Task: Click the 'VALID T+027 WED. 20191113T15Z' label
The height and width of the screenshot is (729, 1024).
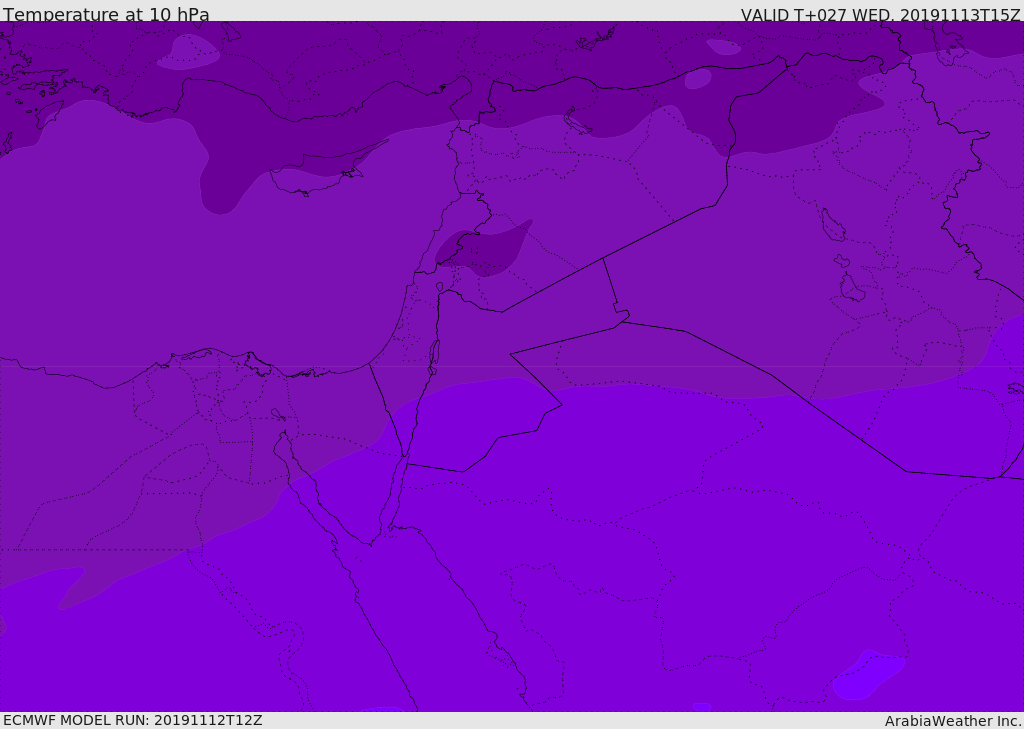Action: tap(880, 15)
